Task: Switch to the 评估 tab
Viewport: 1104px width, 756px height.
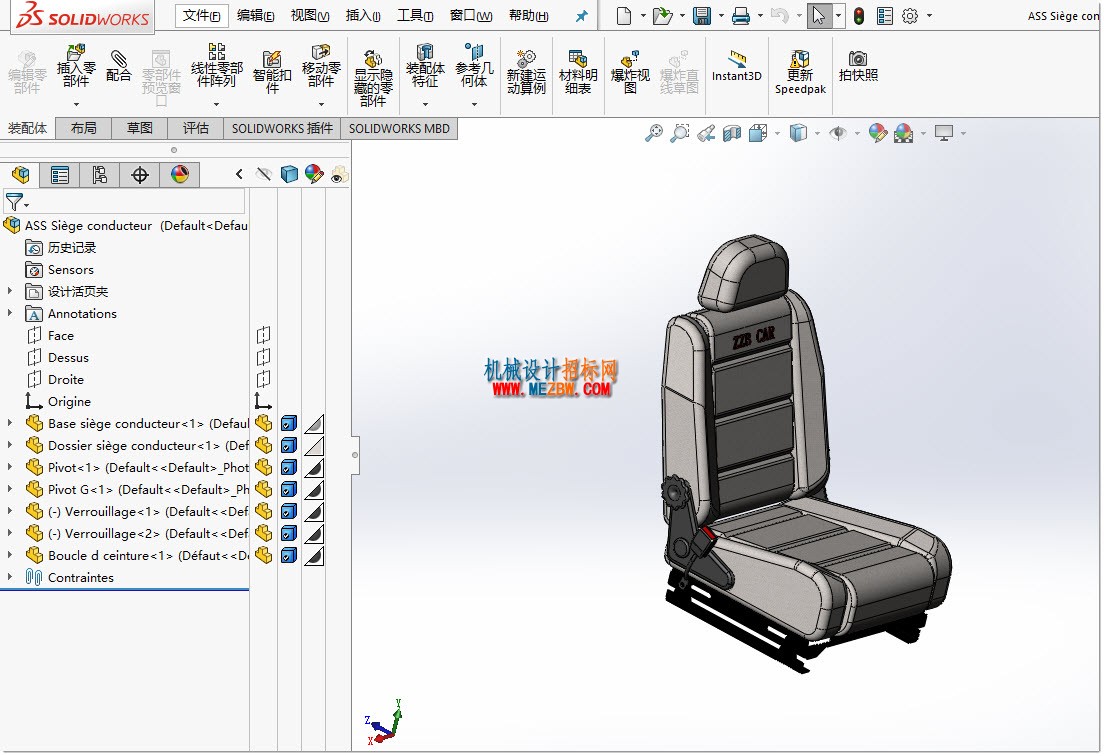Action: (x=195, y=128)
